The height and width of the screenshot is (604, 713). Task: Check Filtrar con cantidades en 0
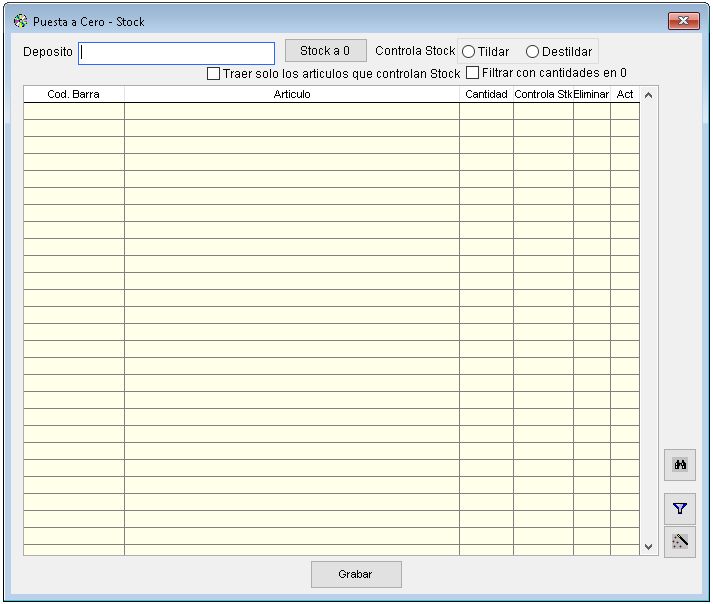pos(473,73)
